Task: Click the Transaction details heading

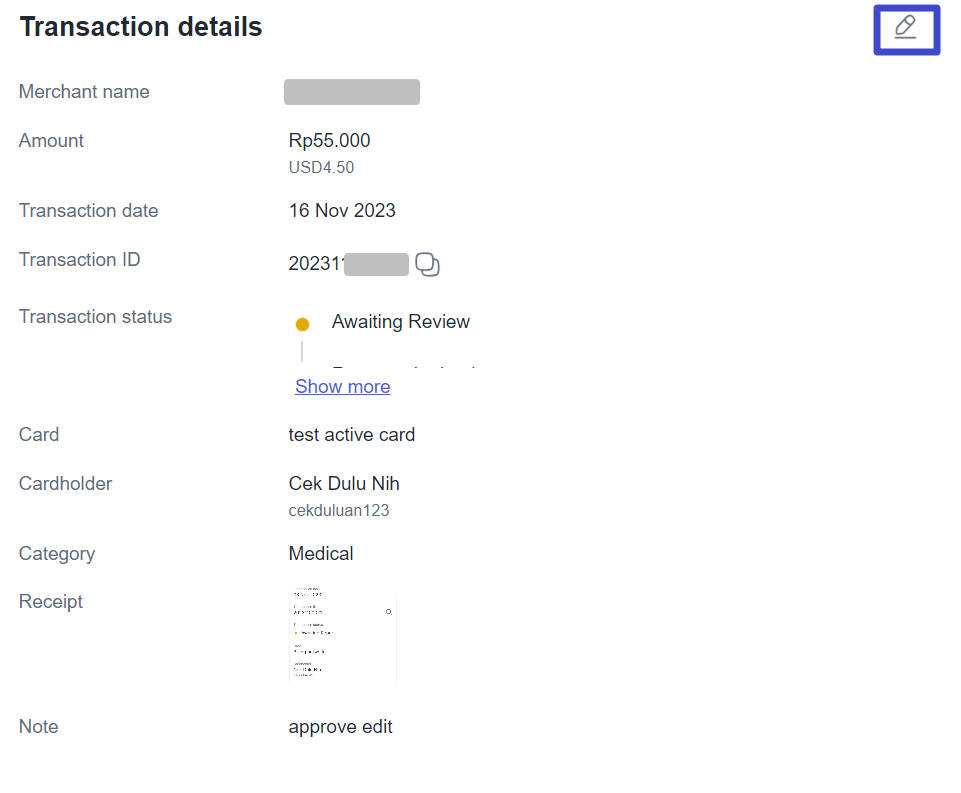Action: click(141, 28)
